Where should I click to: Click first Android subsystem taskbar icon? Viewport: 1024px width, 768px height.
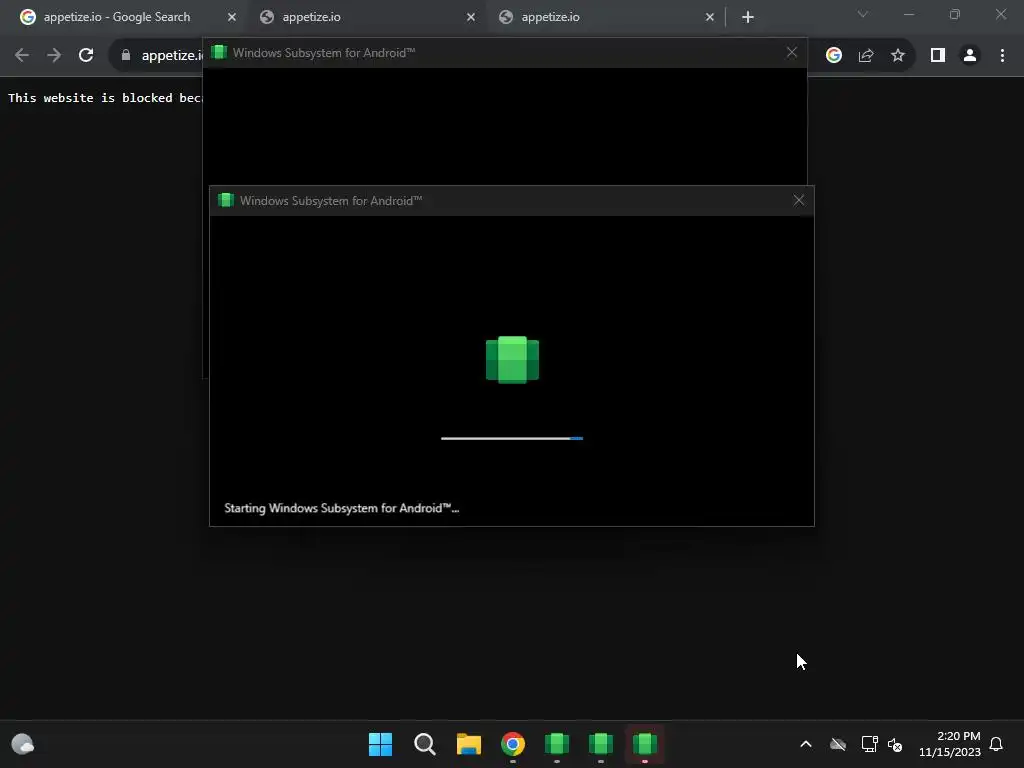coord(557,744)
